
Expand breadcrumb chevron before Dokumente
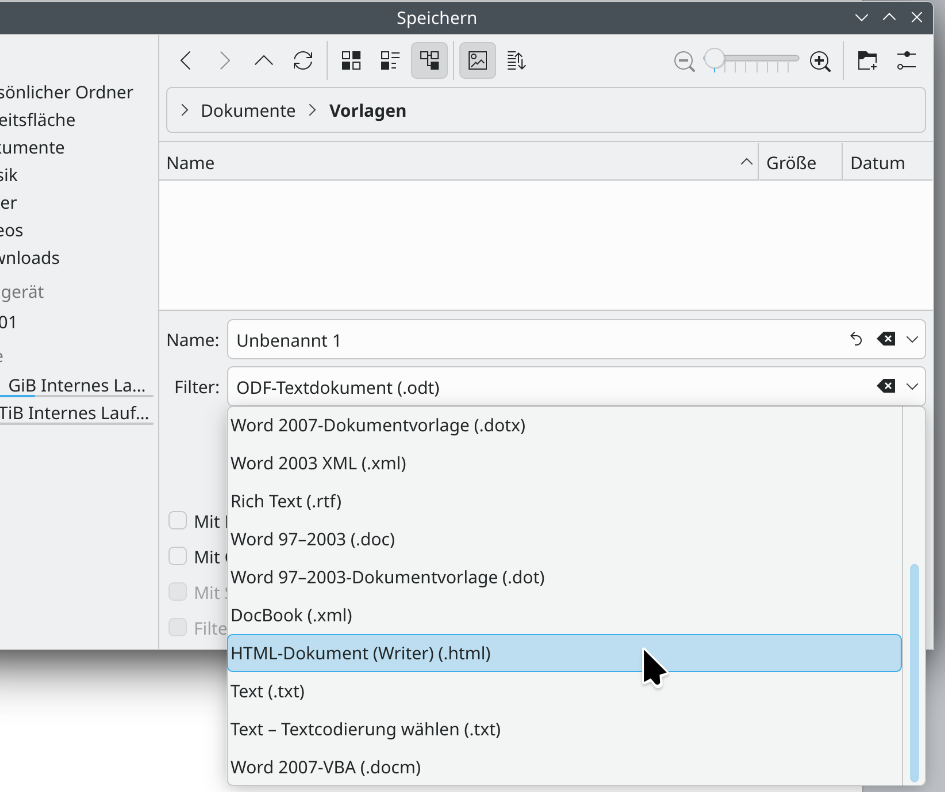(x=184, y=111)
